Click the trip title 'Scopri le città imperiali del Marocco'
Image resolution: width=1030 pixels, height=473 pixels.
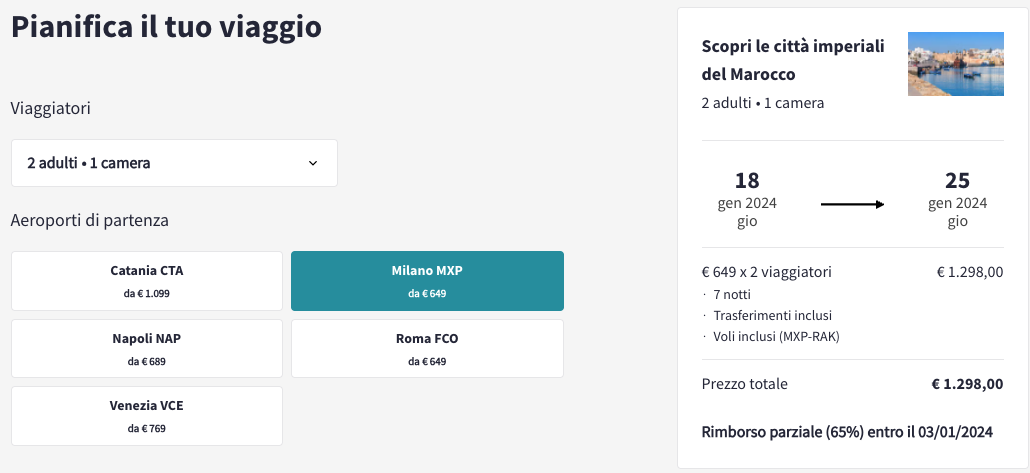click(x=793, y=60)
